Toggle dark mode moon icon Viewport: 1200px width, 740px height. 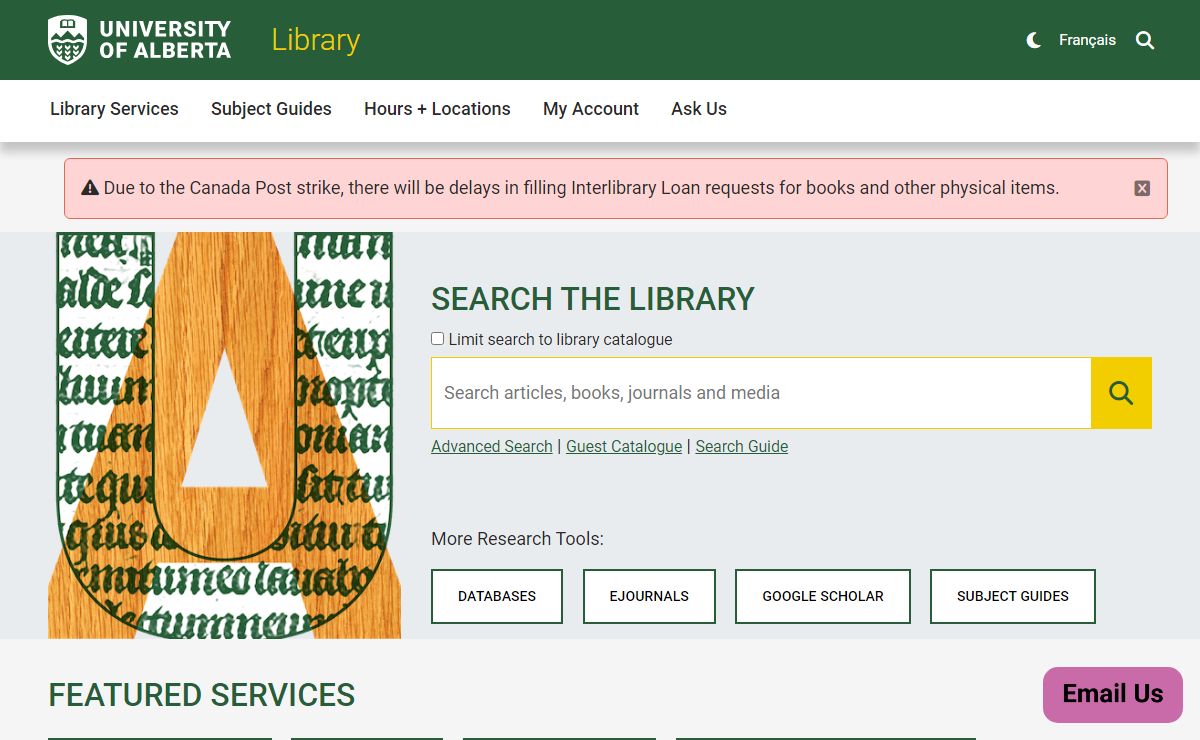[x=1034, y=40]
